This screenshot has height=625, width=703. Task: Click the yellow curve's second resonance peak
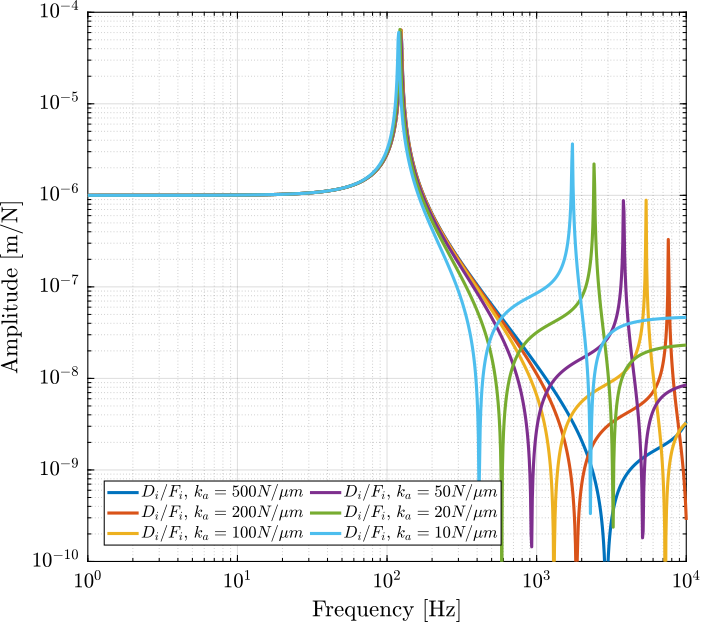646,202
